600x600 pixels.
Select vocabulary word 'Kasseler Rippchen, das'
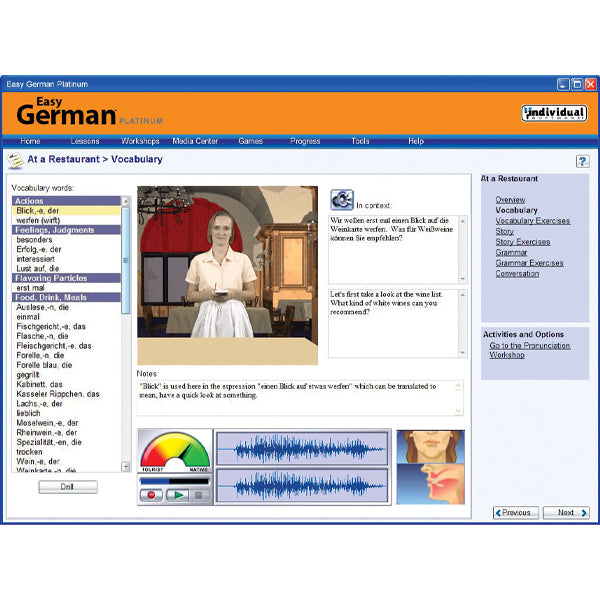[66, 394]
